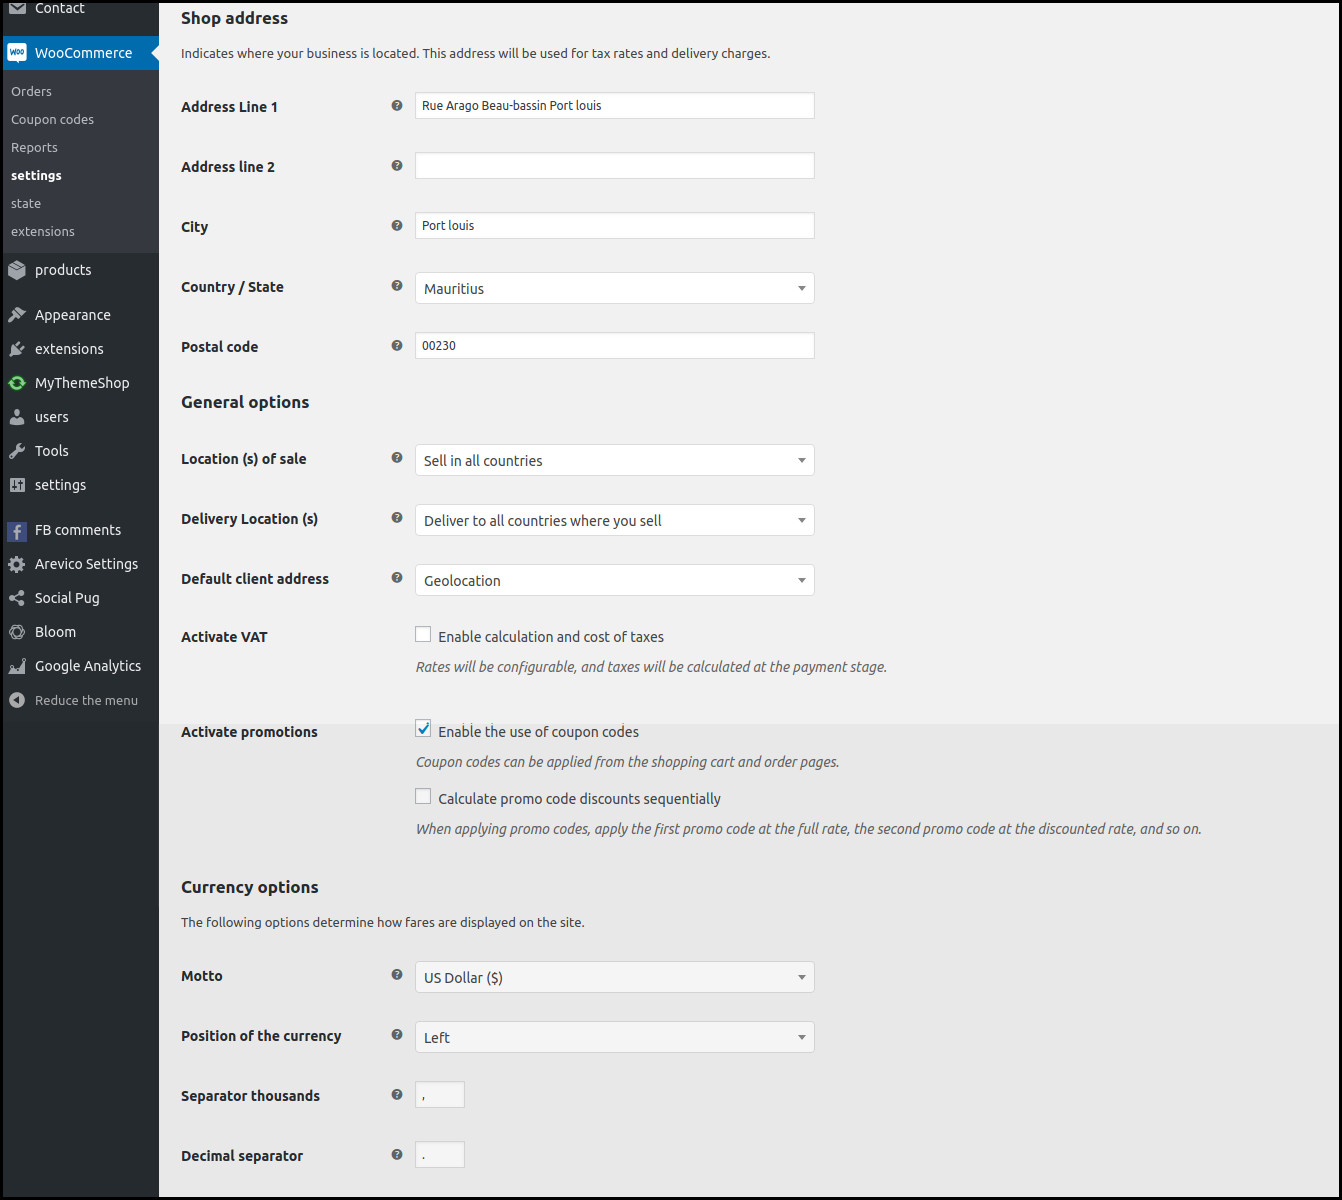This screenshot has height=1200, width=1342.
Task: Click the Bloom icon
Action: (x=17, y=632)
